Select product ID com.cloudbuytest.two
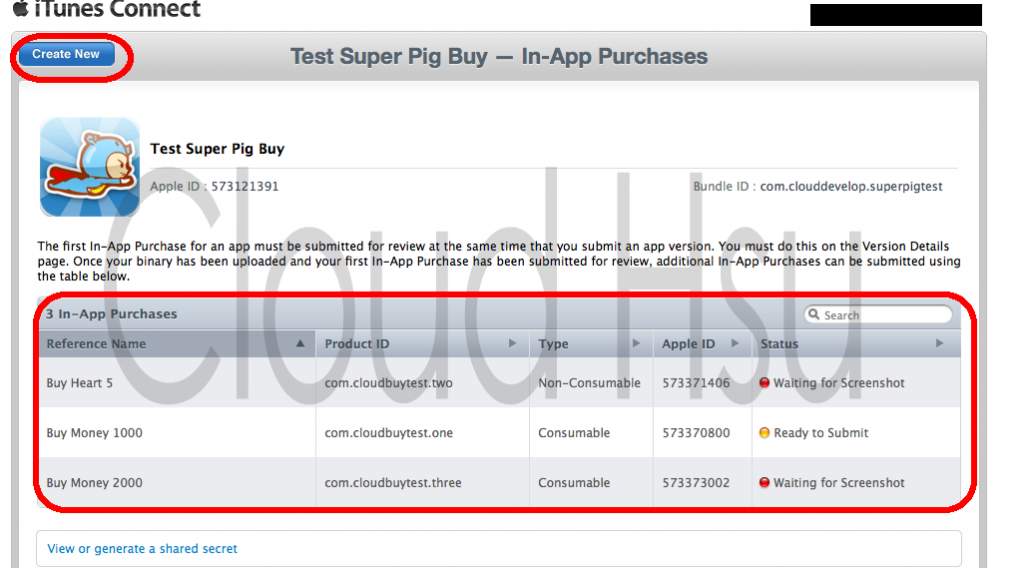This screenshot has height=568, width=1024. pyautogui.click(x=389, y=383)
